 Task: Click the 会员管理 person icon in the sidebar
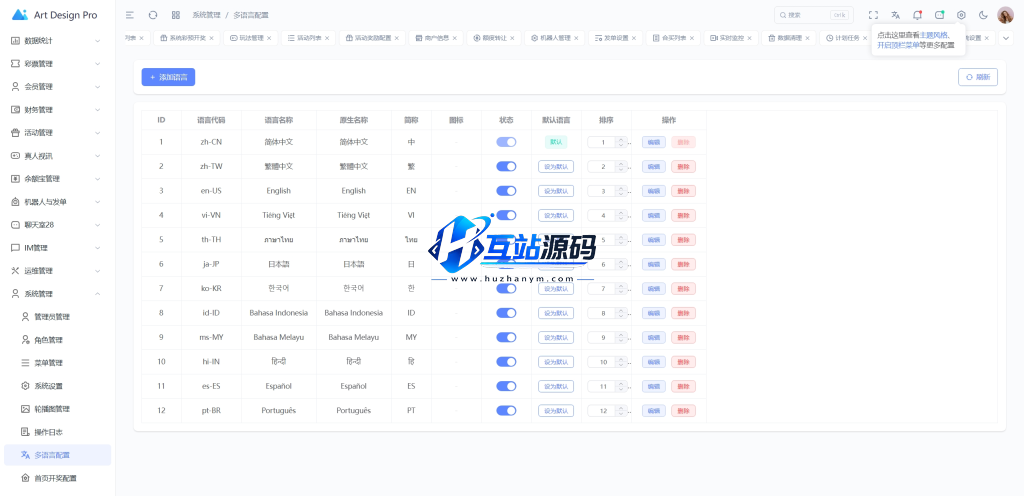[x=16, y=87]
